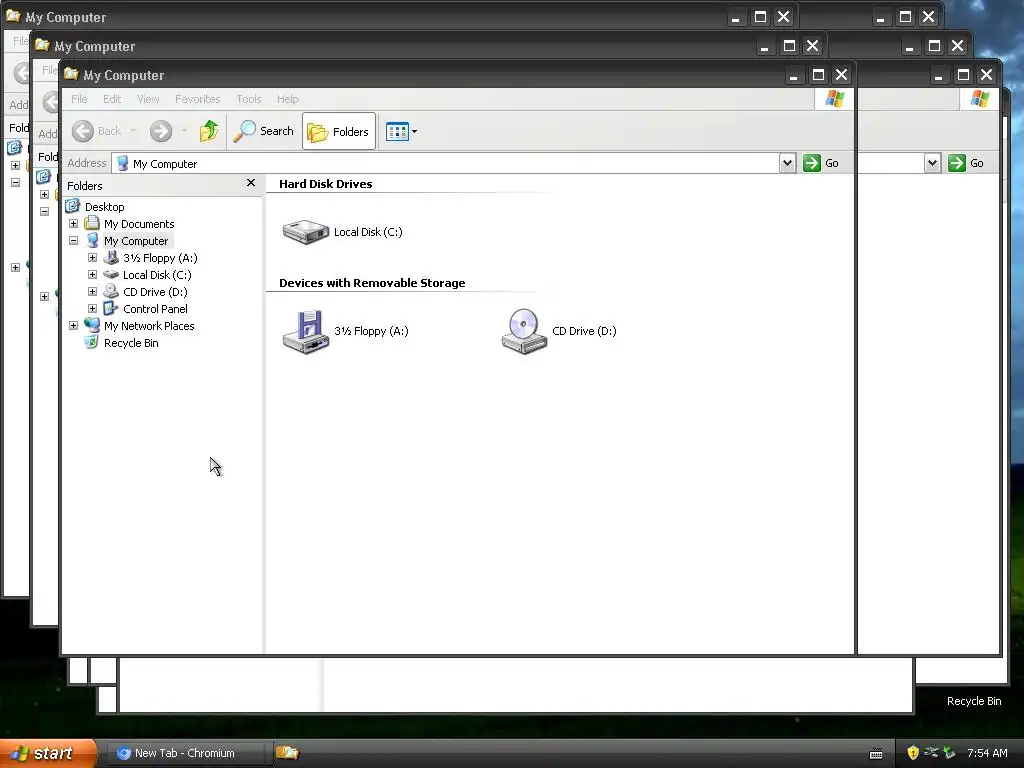Open the address bar dropdown of the front window
The width and height of the screenshot is (1024, 768).
tap(788, 163)
